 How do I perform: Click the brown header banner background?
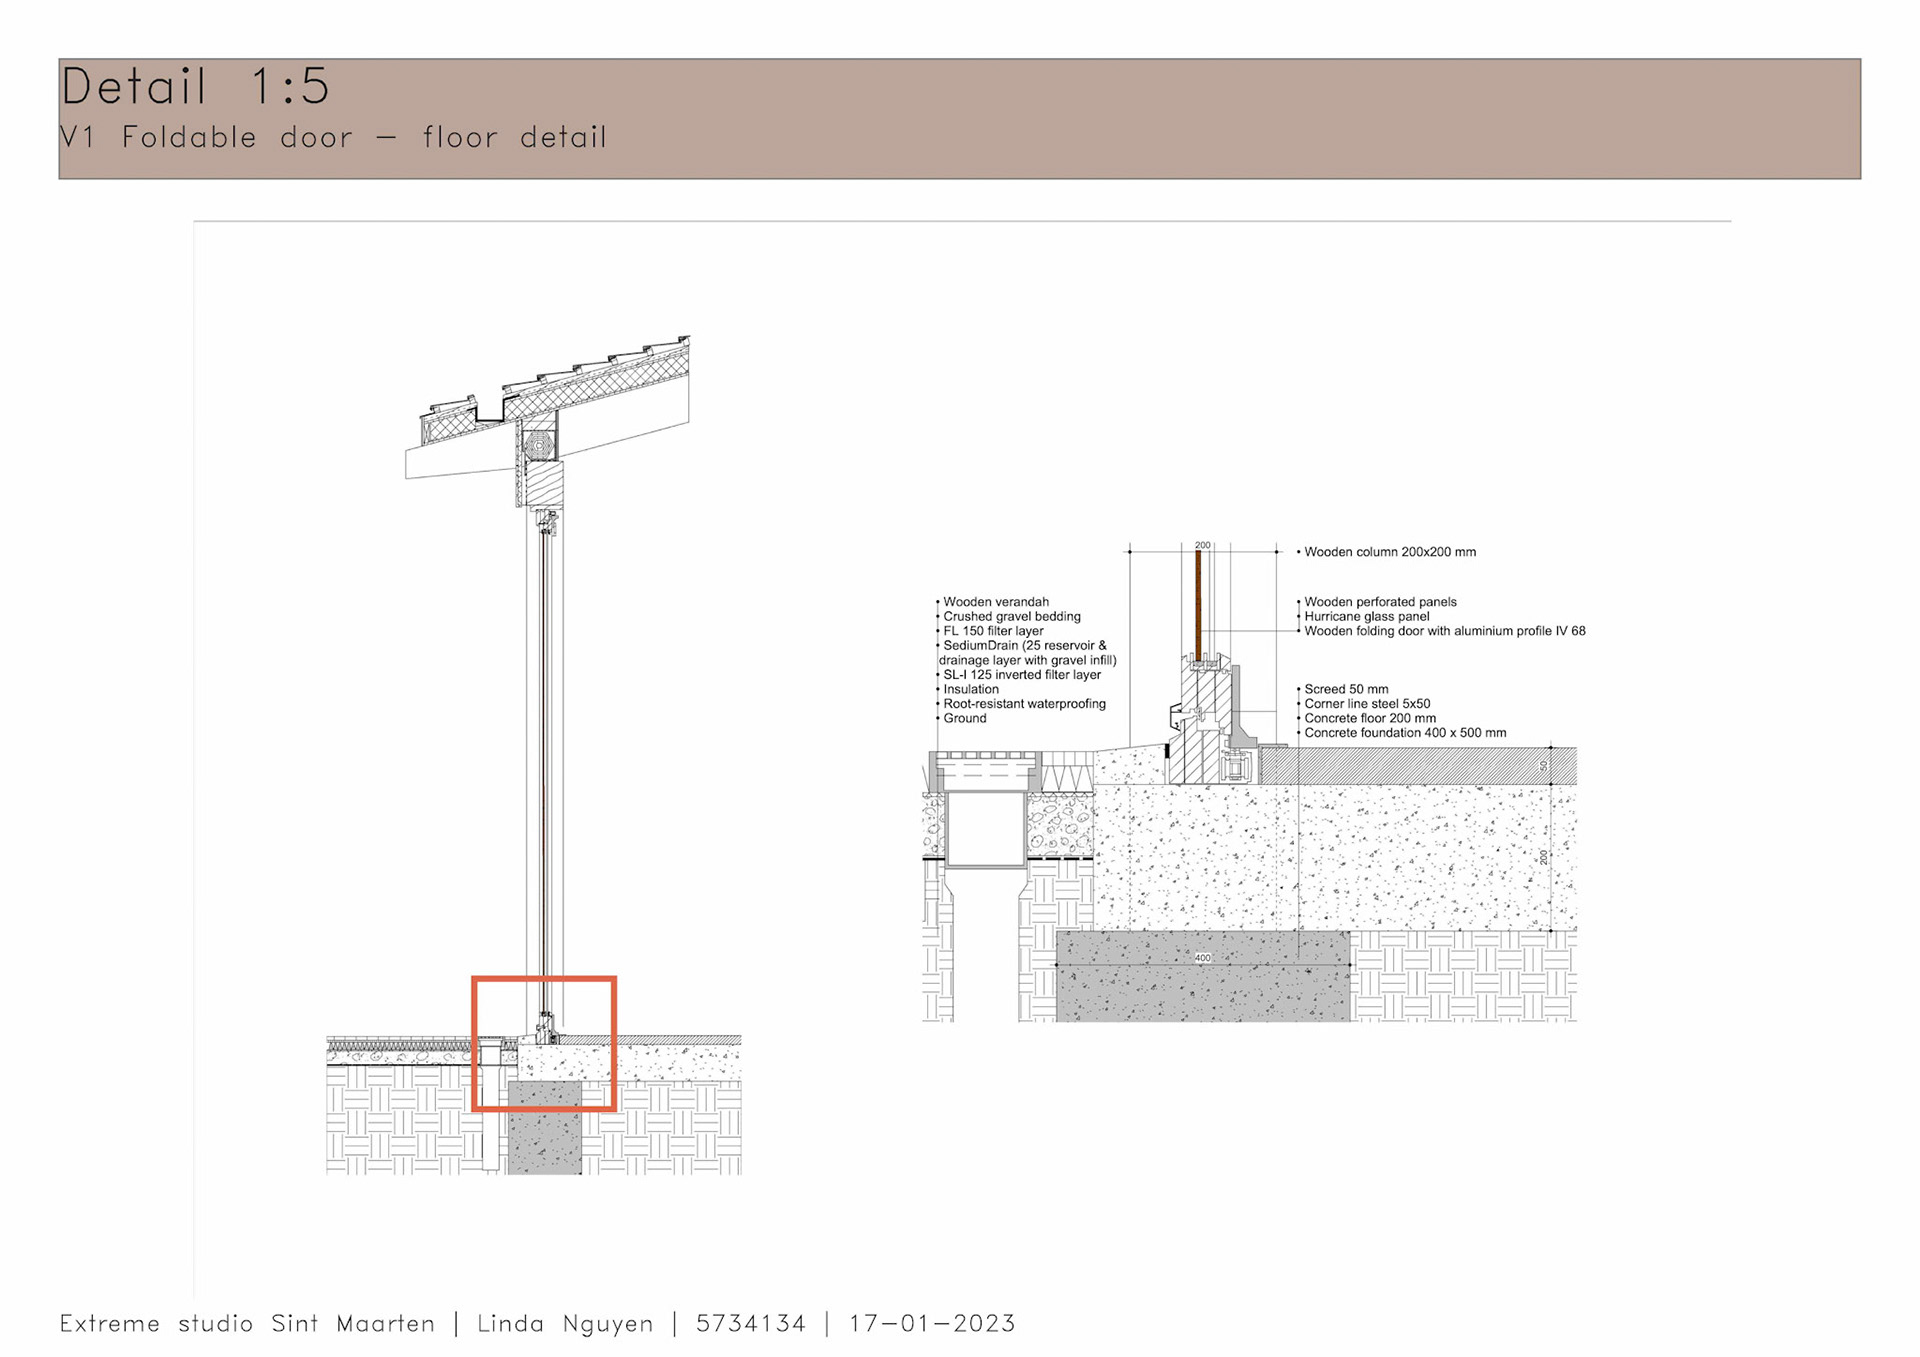pyautogui.click(x=1200, y=118)
